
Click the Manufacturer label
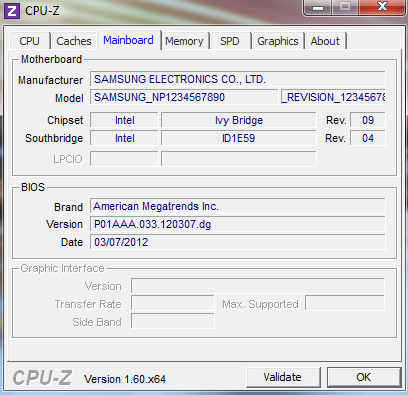tap(50, 80)
